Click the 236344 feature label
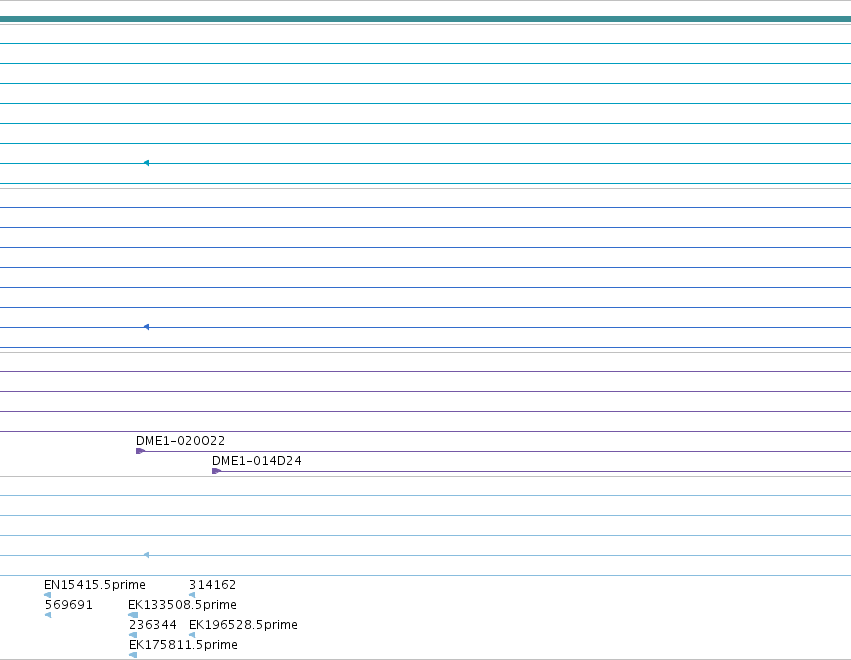The height and width of the screenshot is (660, 851). coord(153,625)
